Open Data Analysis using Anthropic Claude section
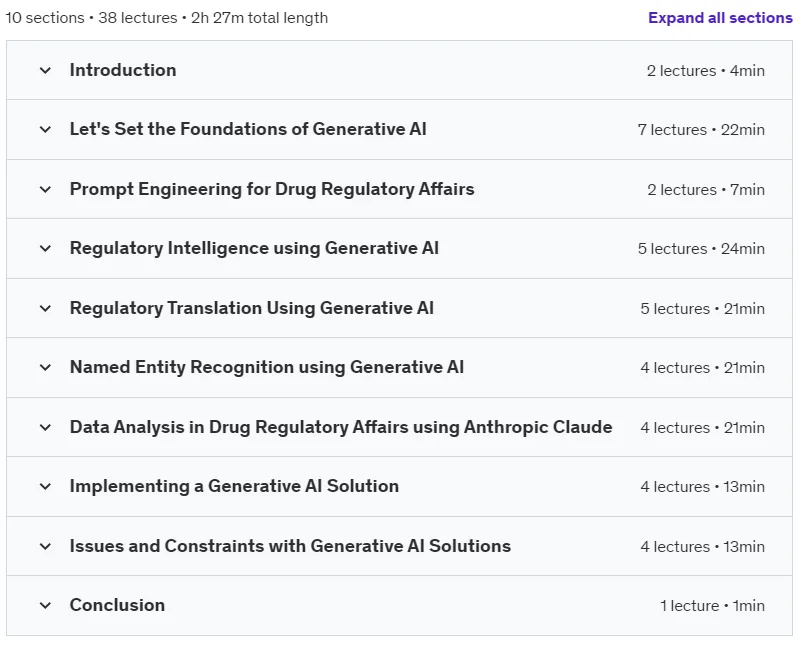Viewport: 798px width, 645px height. coord(341,427)
